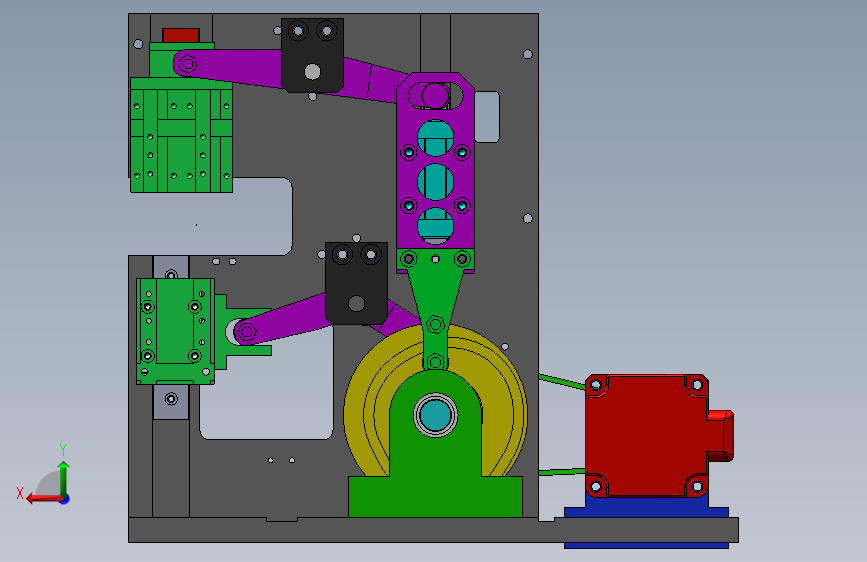
Task: Select the lower-left green slide block
Action: pos(176,331)
